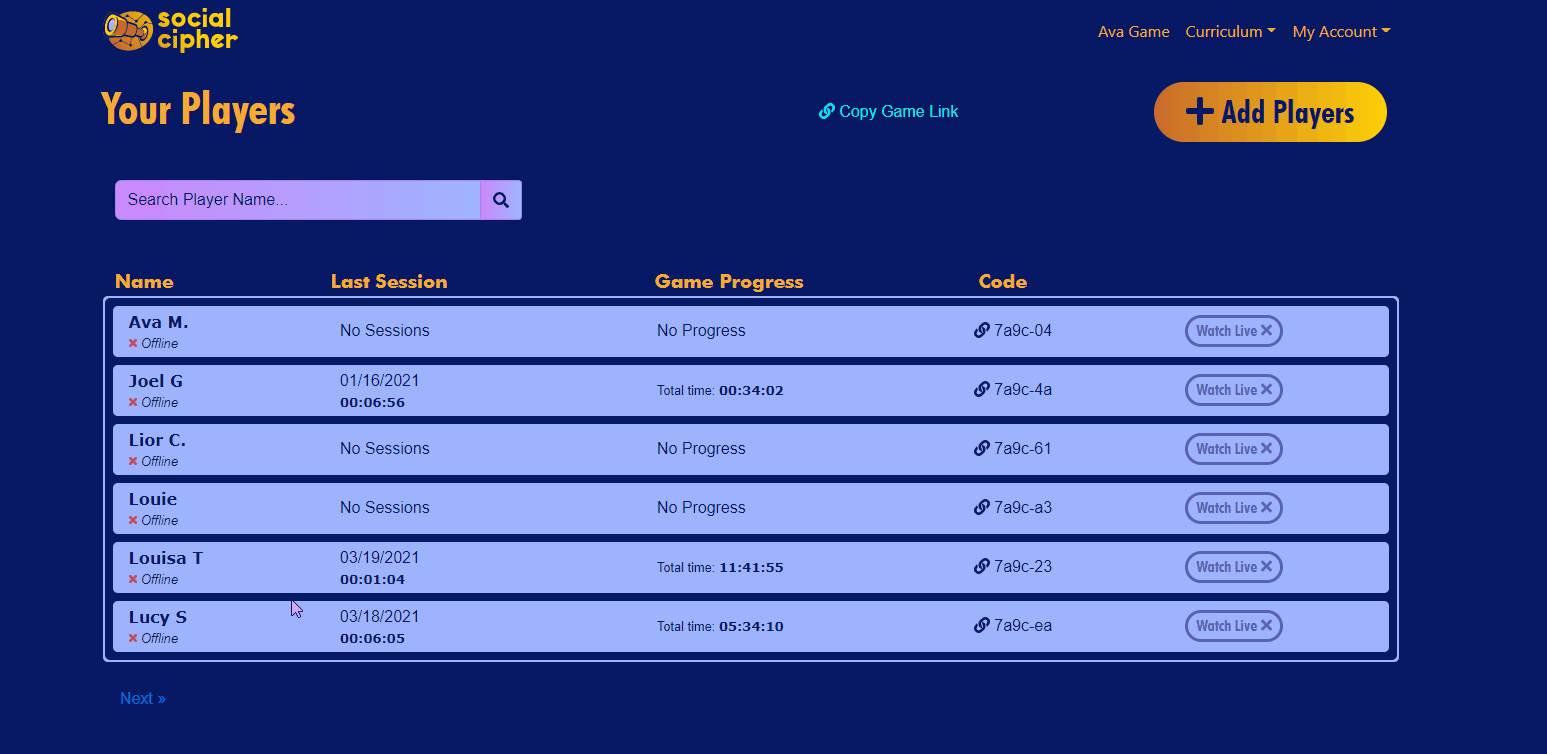Click the plus icon on Add Players
The height and width of the screenshot is (754, 1547).
point(1199,112)
